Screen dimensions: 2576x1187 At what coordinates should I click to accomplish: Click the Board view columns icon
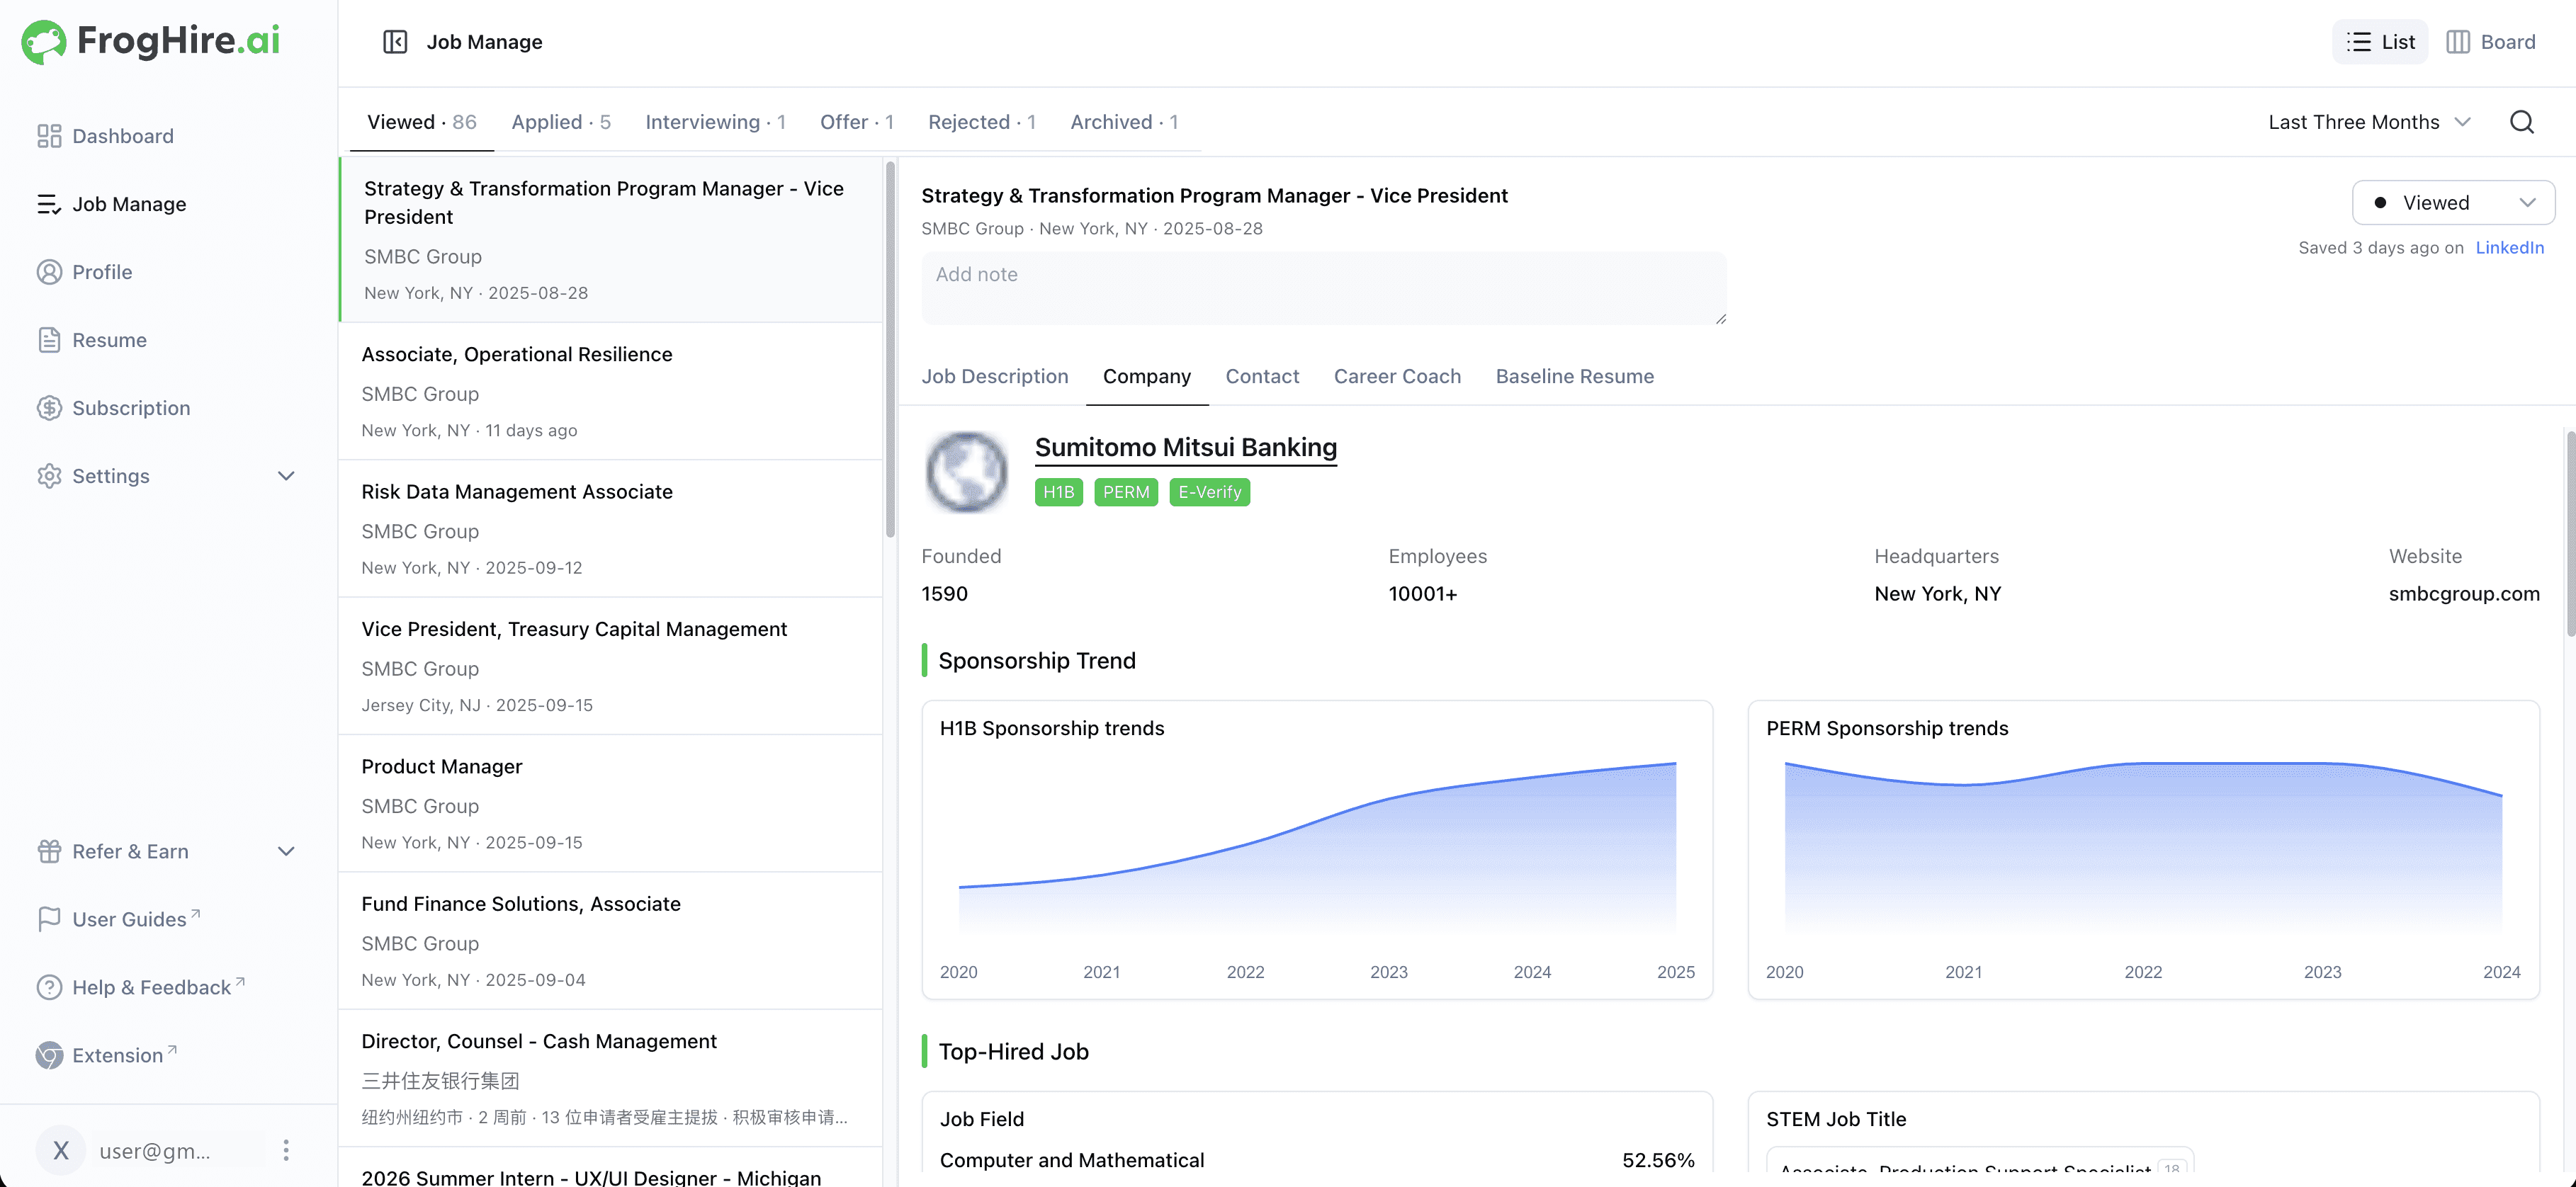point(2458,42)
